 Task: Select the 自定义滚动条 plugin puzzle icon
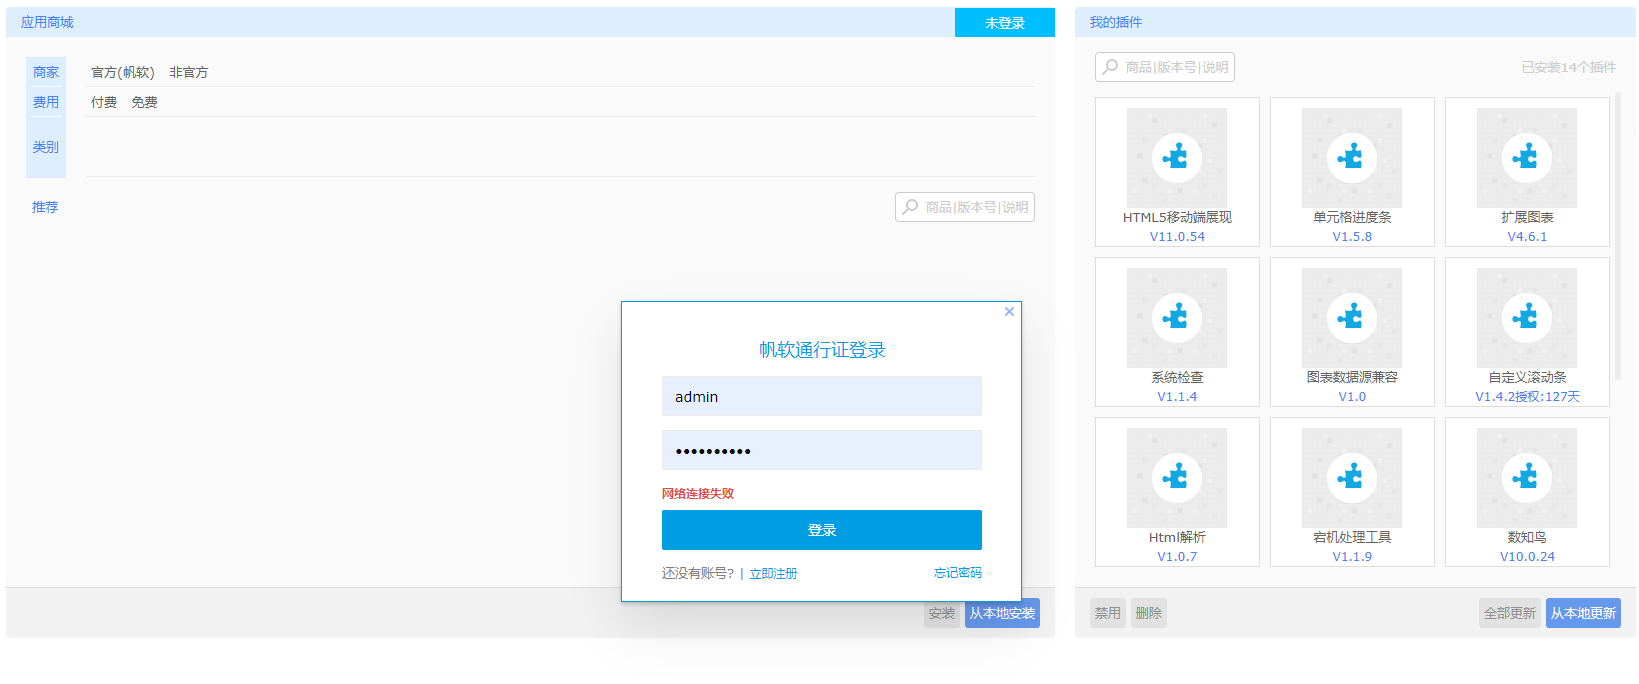click(1527, 317)
